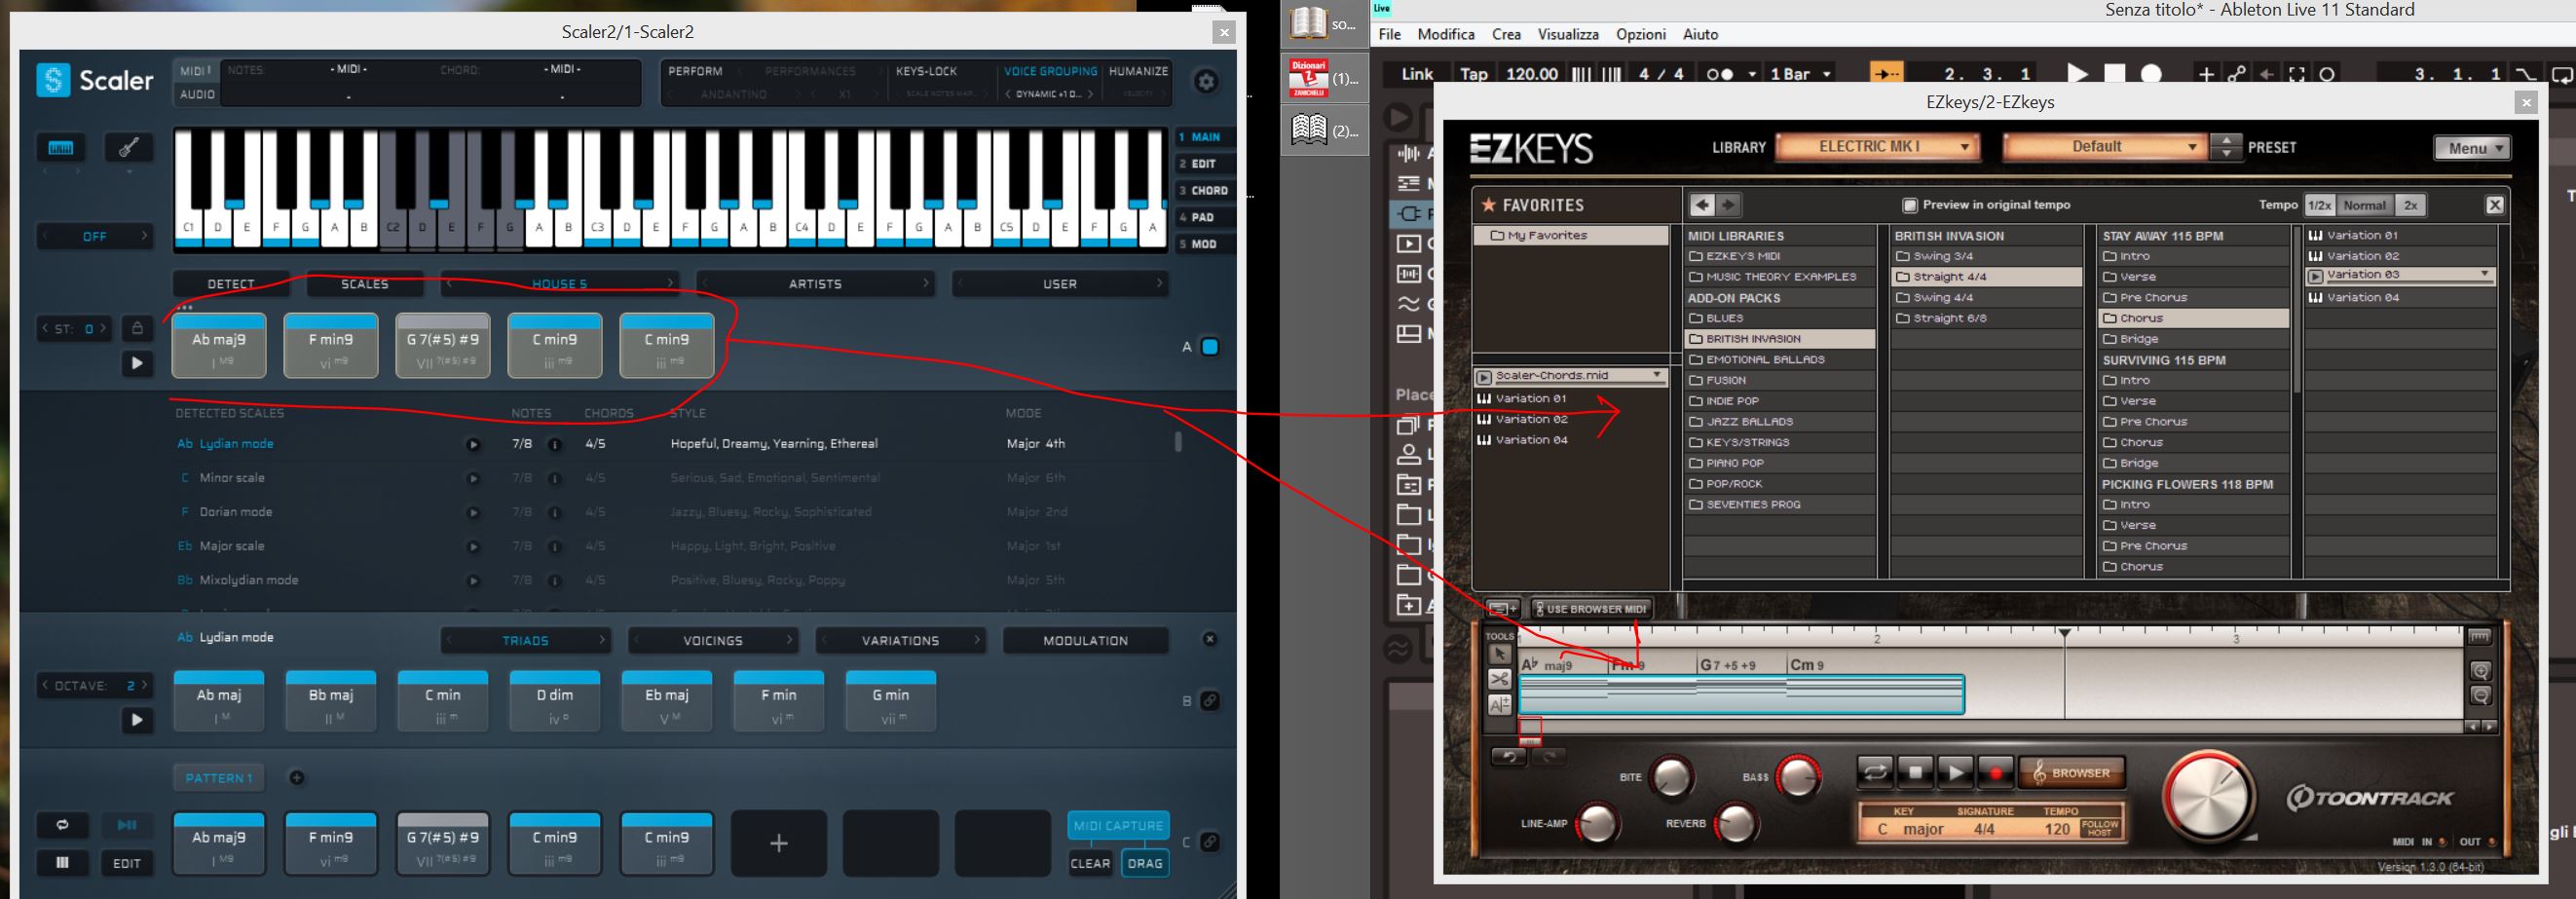Image resolution: width=2576 pixels, height=899 pixels.
Task: Select the keyboard view icon in Scaler
Action: click(60, 148)
